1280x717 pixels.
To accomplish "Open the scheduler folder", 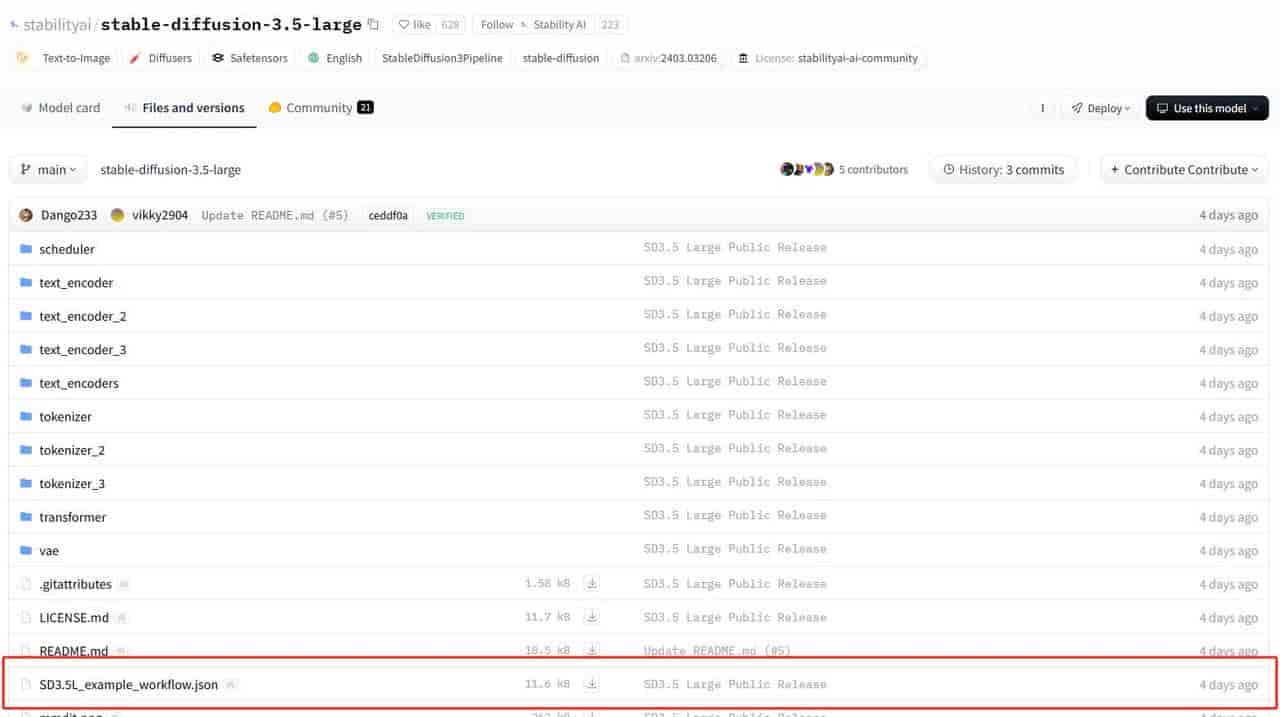I will [67, 249].
